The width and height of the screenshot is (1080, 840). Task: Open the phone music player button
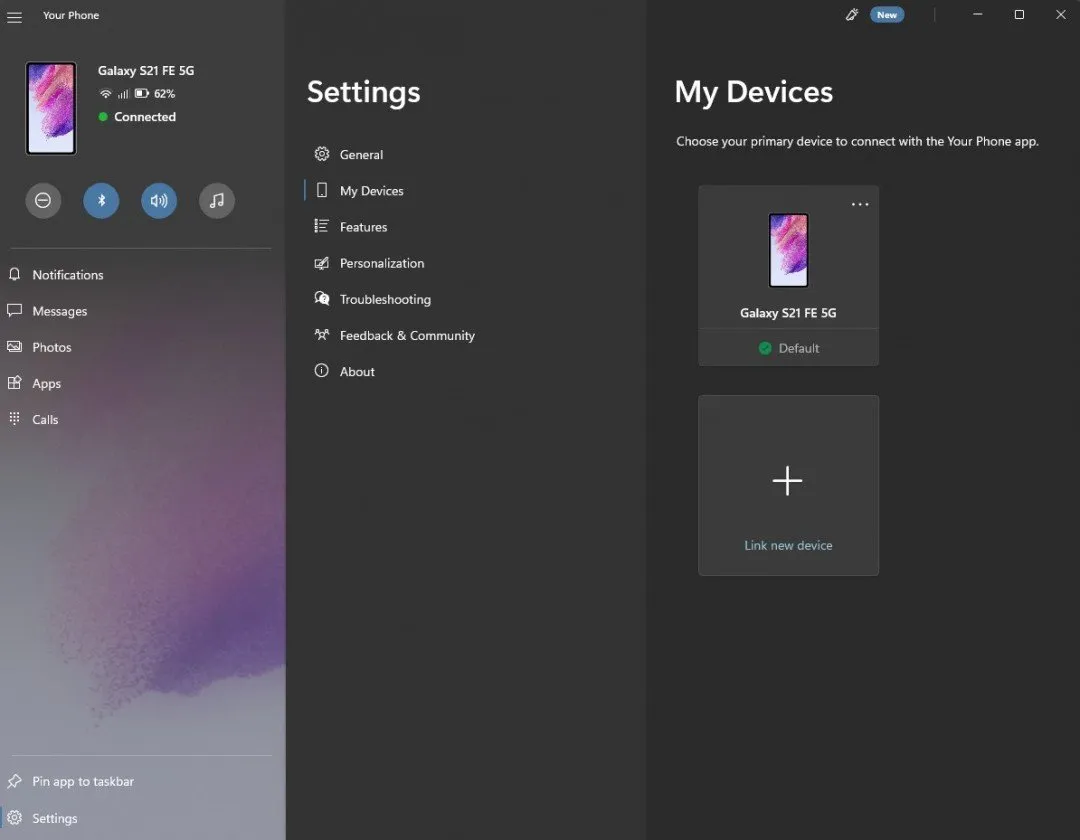(217, 201)
